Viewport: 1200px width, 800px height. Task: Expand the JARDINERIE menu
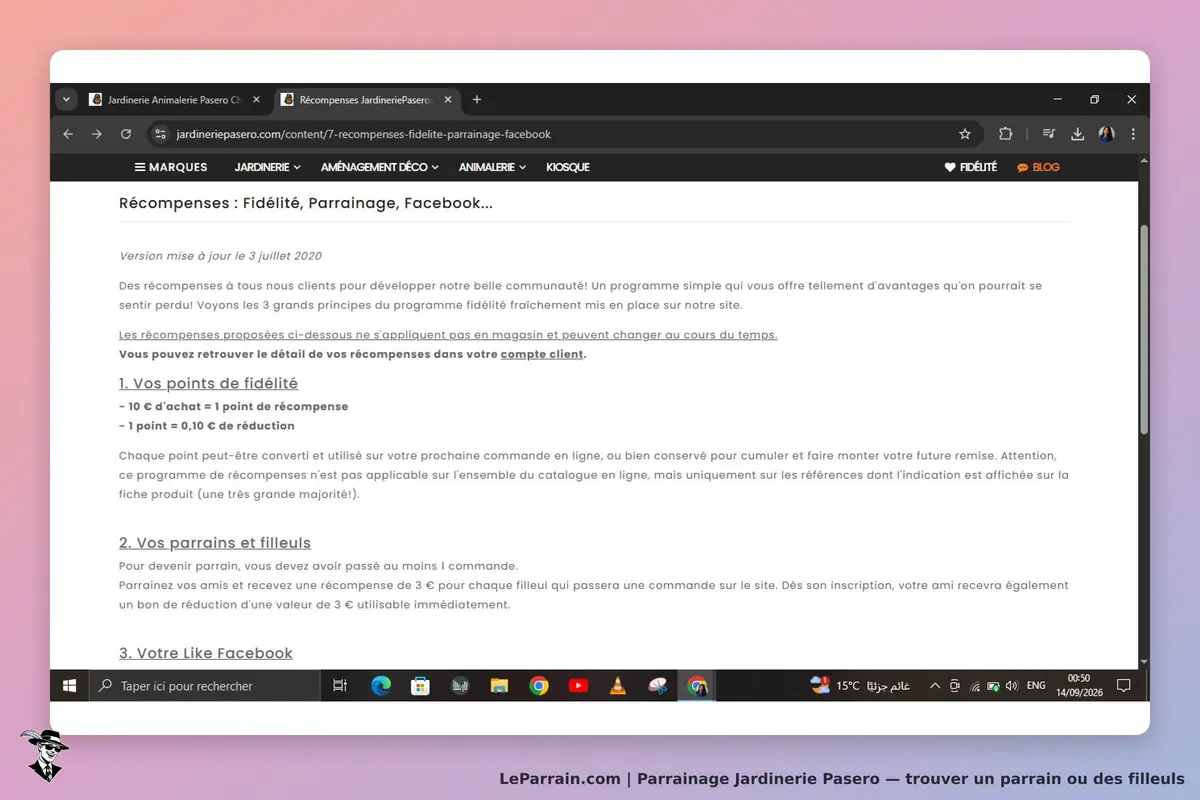pyautogui.click(x=268, y=167)
